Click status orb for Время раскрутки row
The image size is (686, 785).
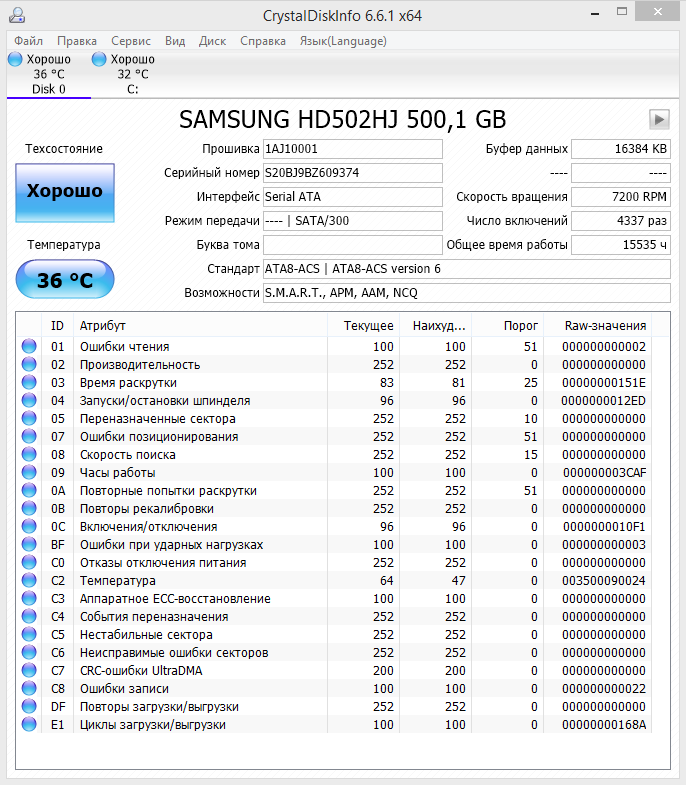click(x=29, y=382)
